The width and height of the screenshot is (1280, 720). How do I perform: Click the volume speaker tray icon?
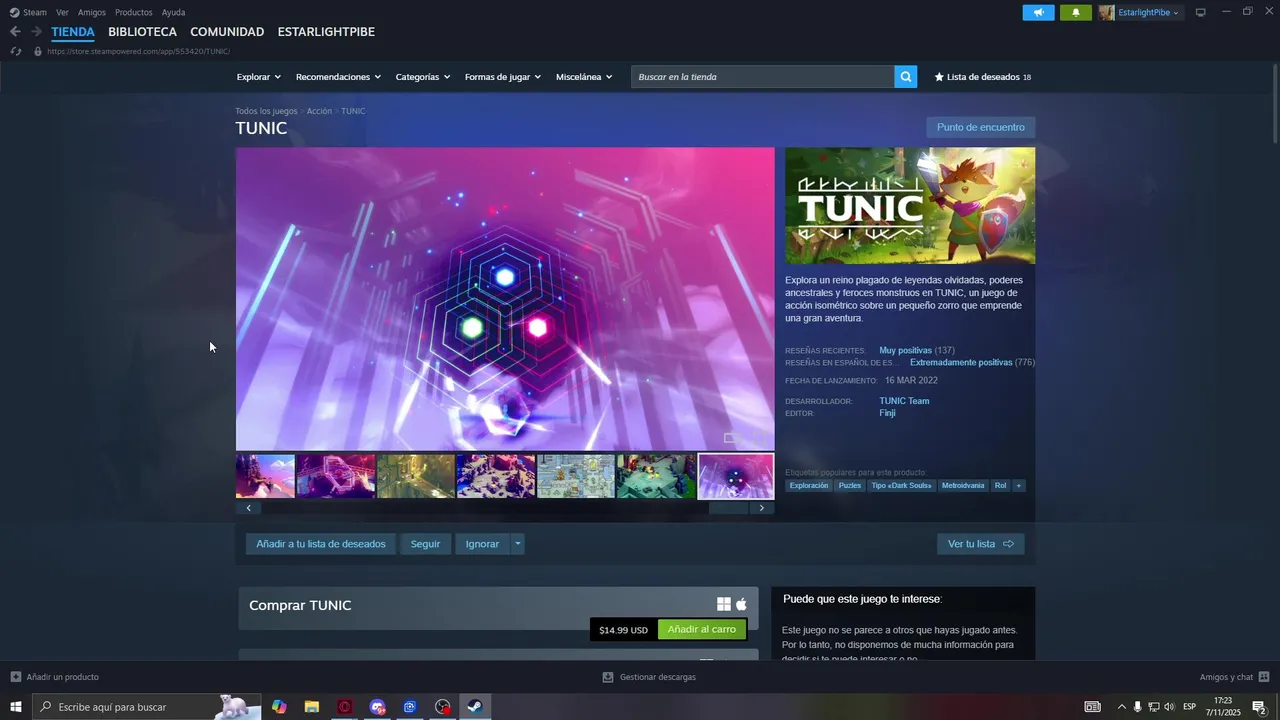[1169, 707]
